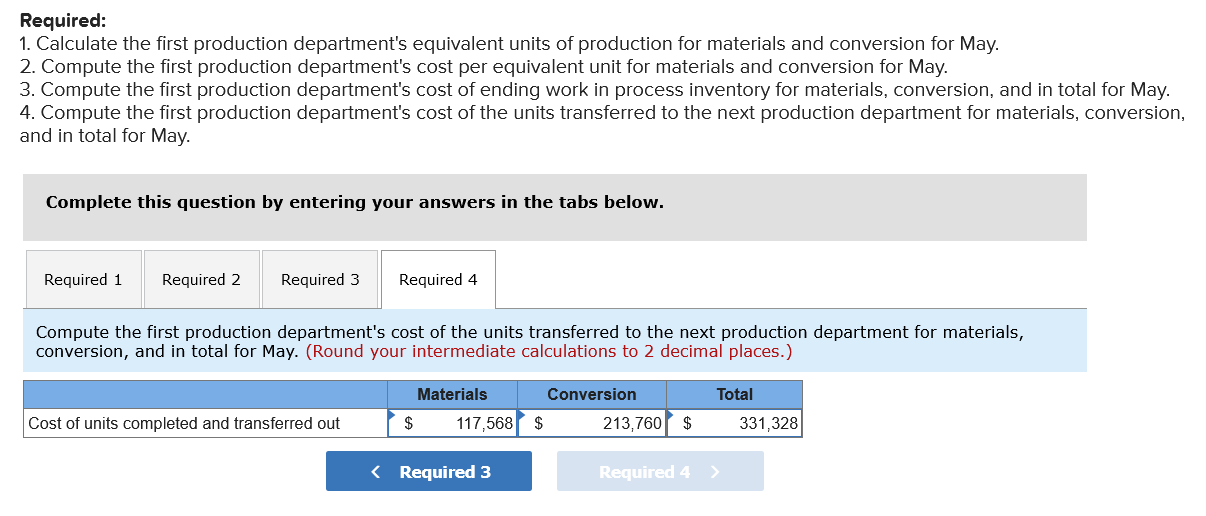Click the dollar sign in Materials cell
1206x516 pixels.
click(408, 424)
